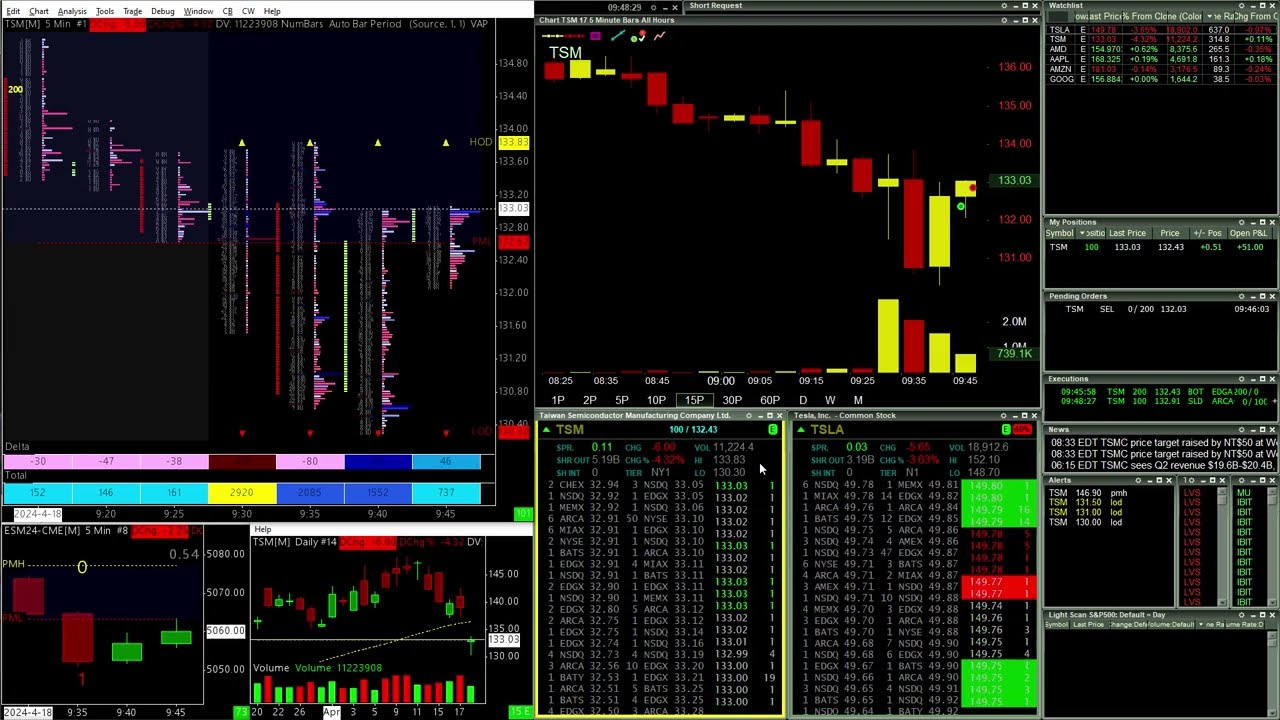This screenshot has height=720, width=1280.
Task: Select 15P timeframe on TSM chart
Action: [x=694, y=400]
